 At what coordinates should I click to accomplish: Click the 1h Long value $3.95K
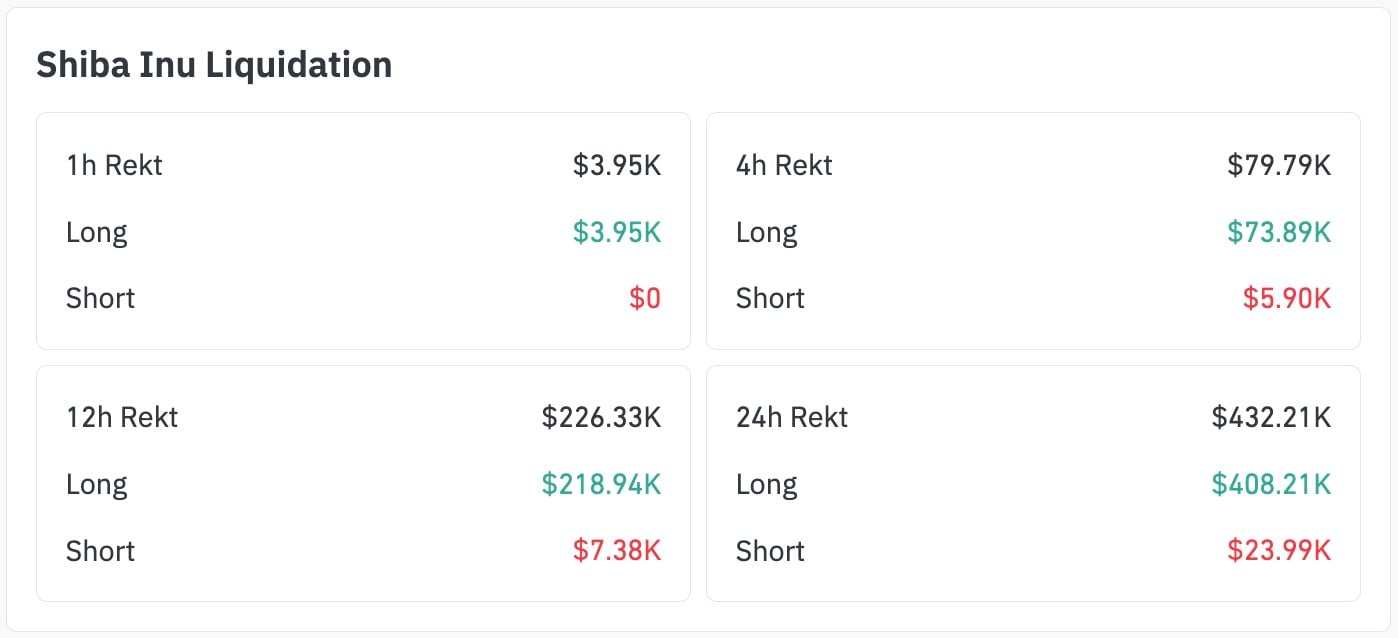point(616,232)
